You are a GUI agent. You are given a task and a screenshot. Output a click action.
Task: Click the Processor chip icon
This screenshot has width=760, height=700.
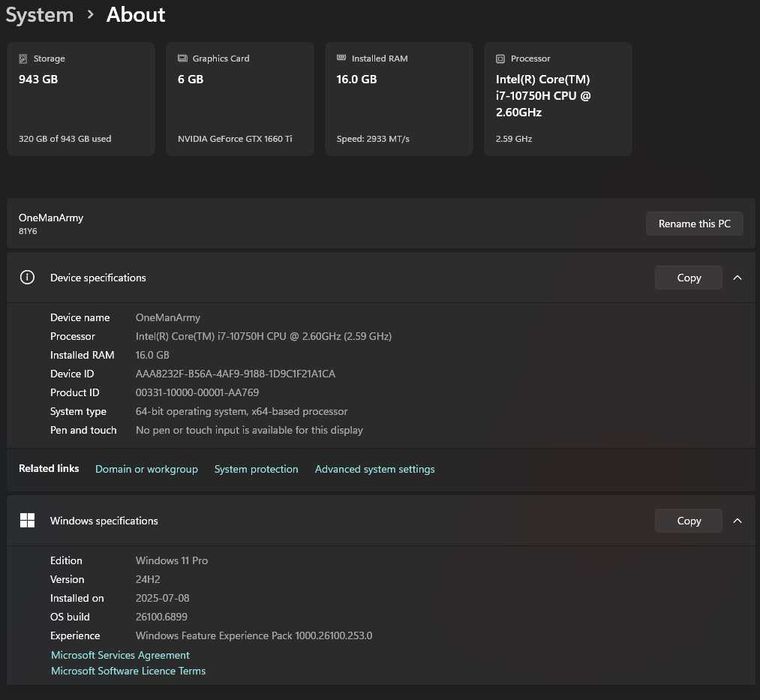click(500, 59)
